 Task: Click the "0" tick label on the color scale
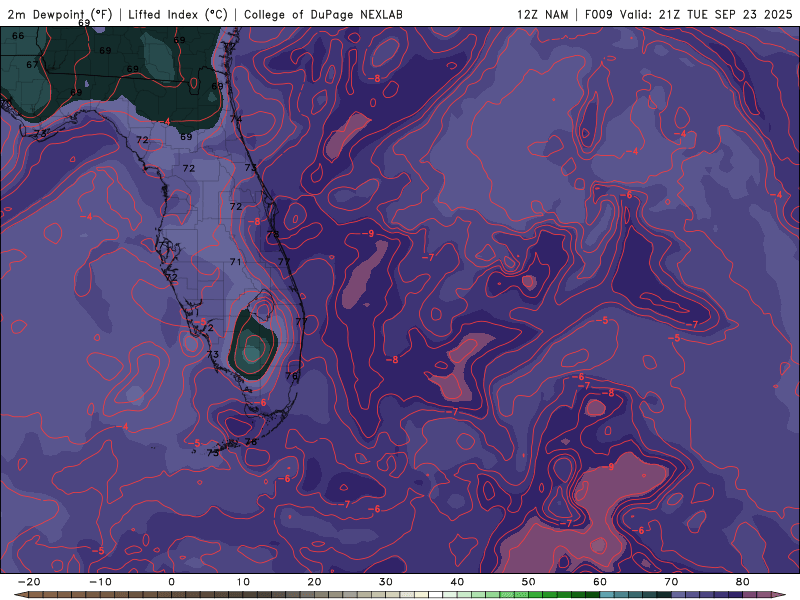click(171, 582)
